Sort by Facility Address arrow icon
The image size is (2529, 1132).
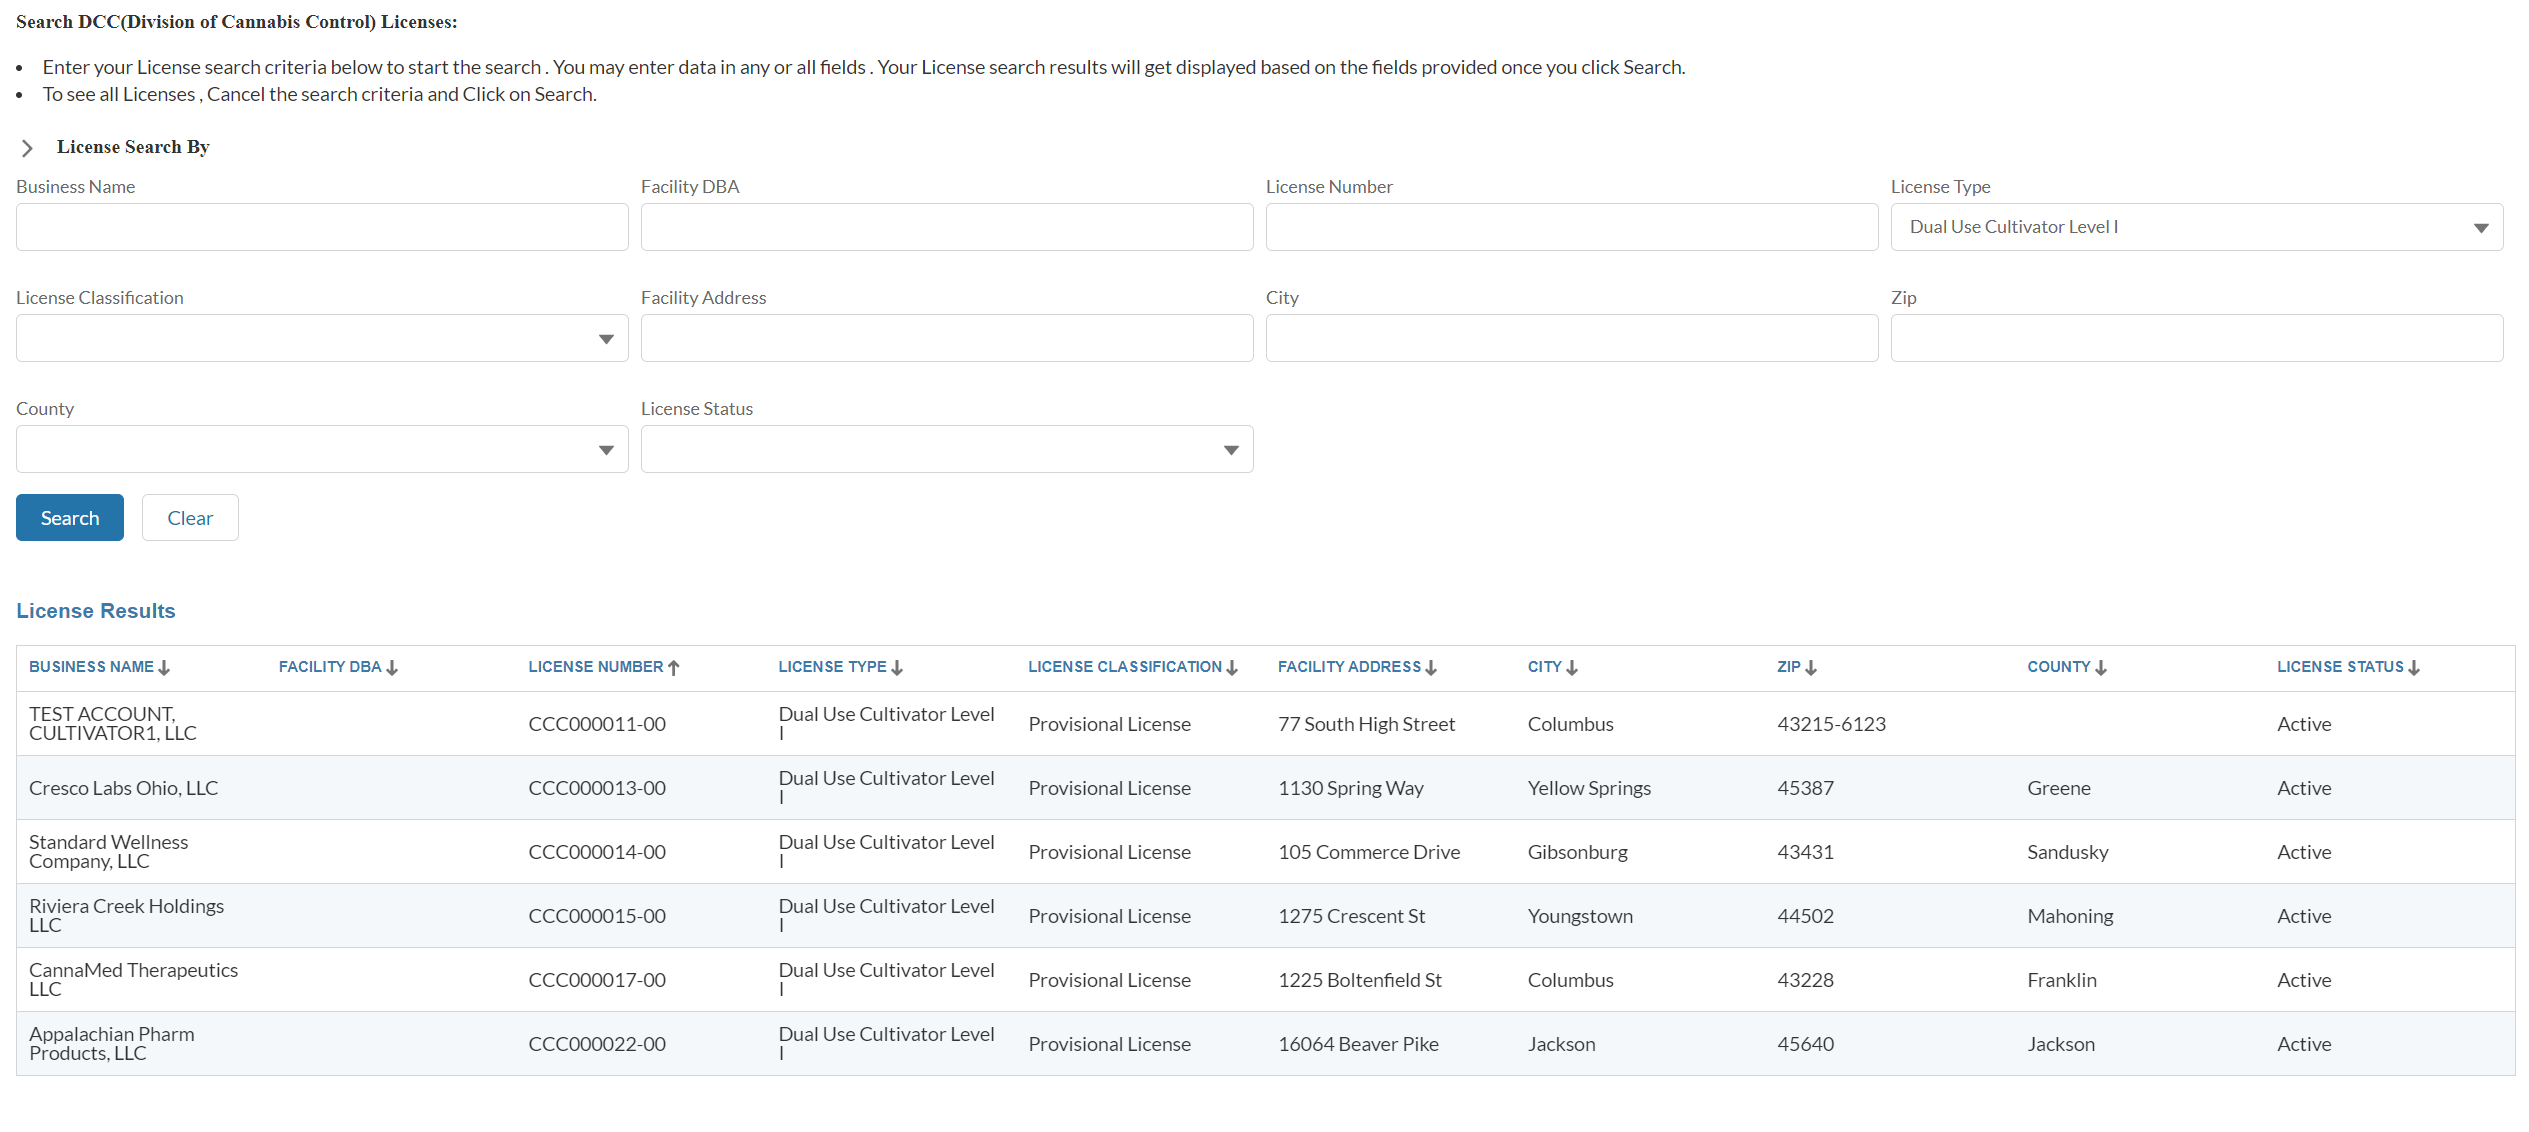click(1431, 668)
